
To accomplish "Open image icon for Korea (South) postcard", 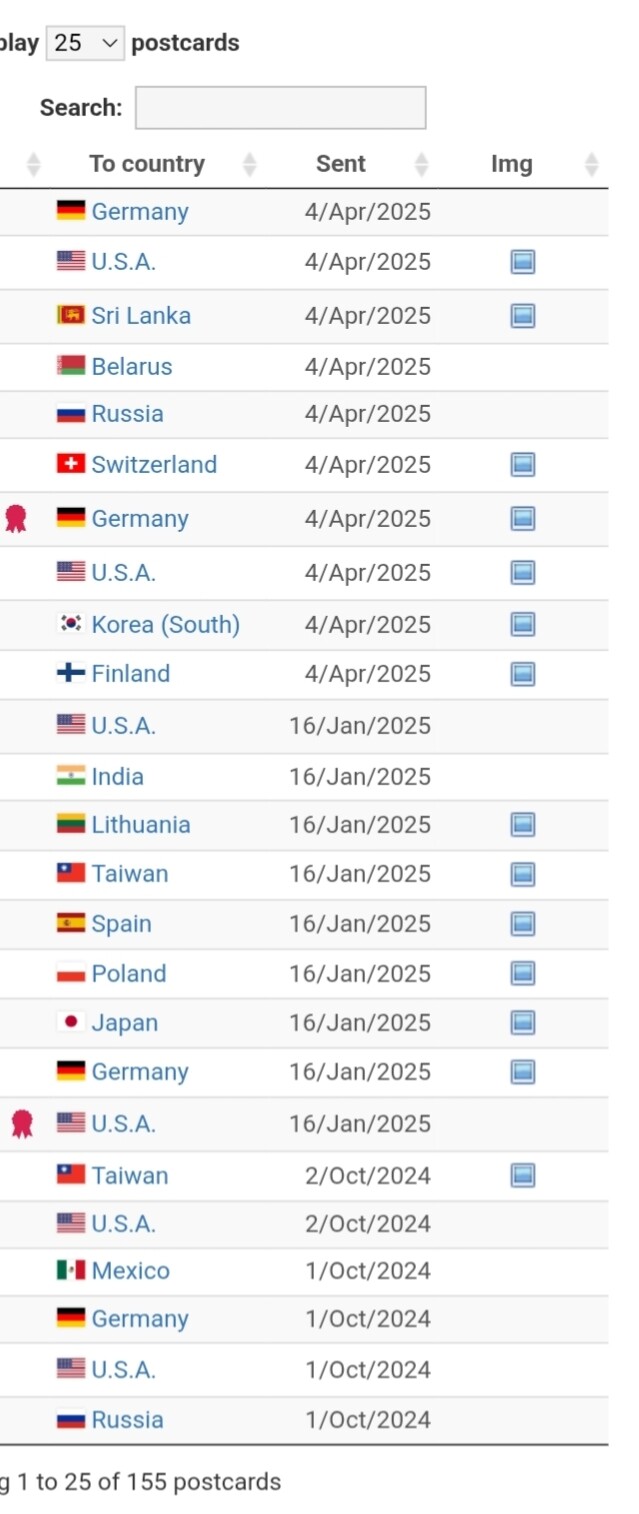I will coord(523,624).
